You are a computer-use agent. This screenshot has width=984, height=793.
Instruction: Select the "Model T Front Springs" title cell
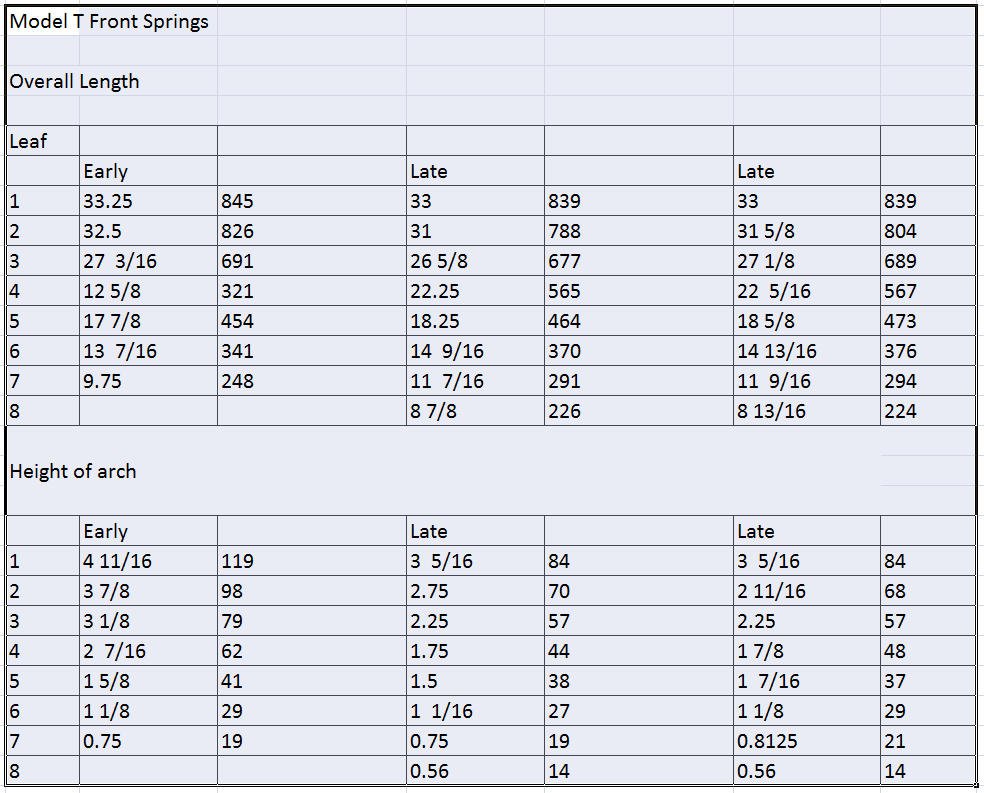[x=108, y=21]
